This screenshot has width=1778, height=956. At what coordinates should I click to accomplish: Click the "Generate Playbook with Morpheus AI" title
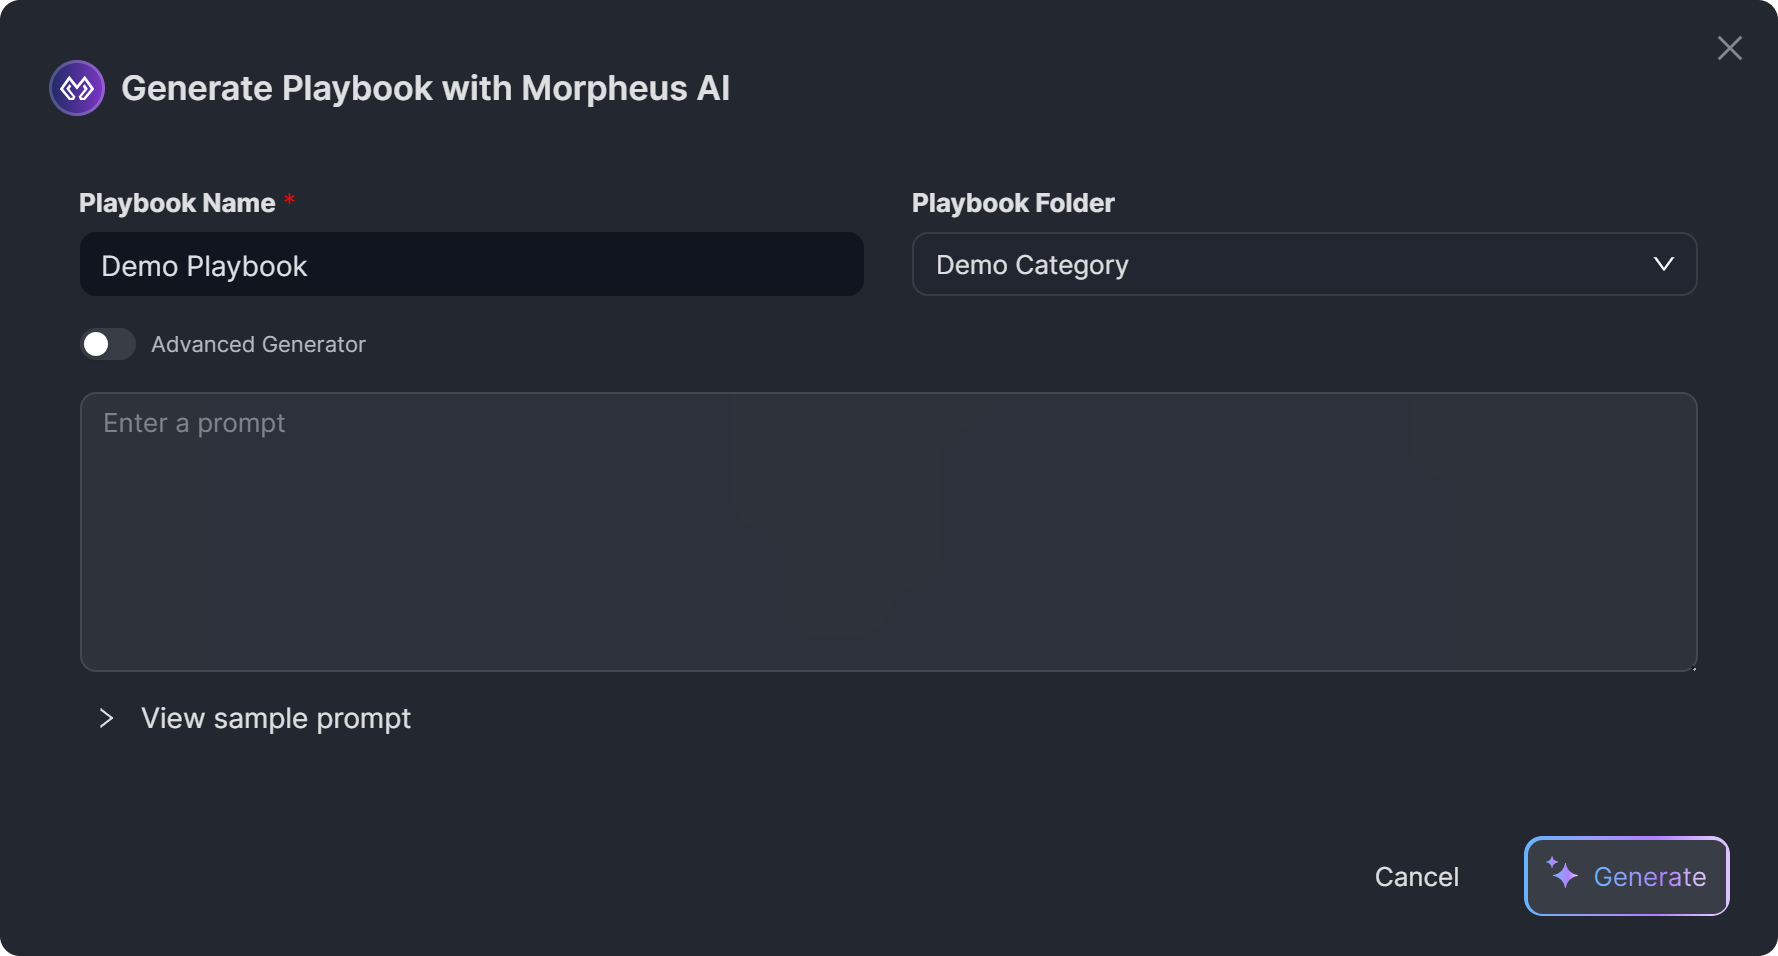tap(425, 88)
